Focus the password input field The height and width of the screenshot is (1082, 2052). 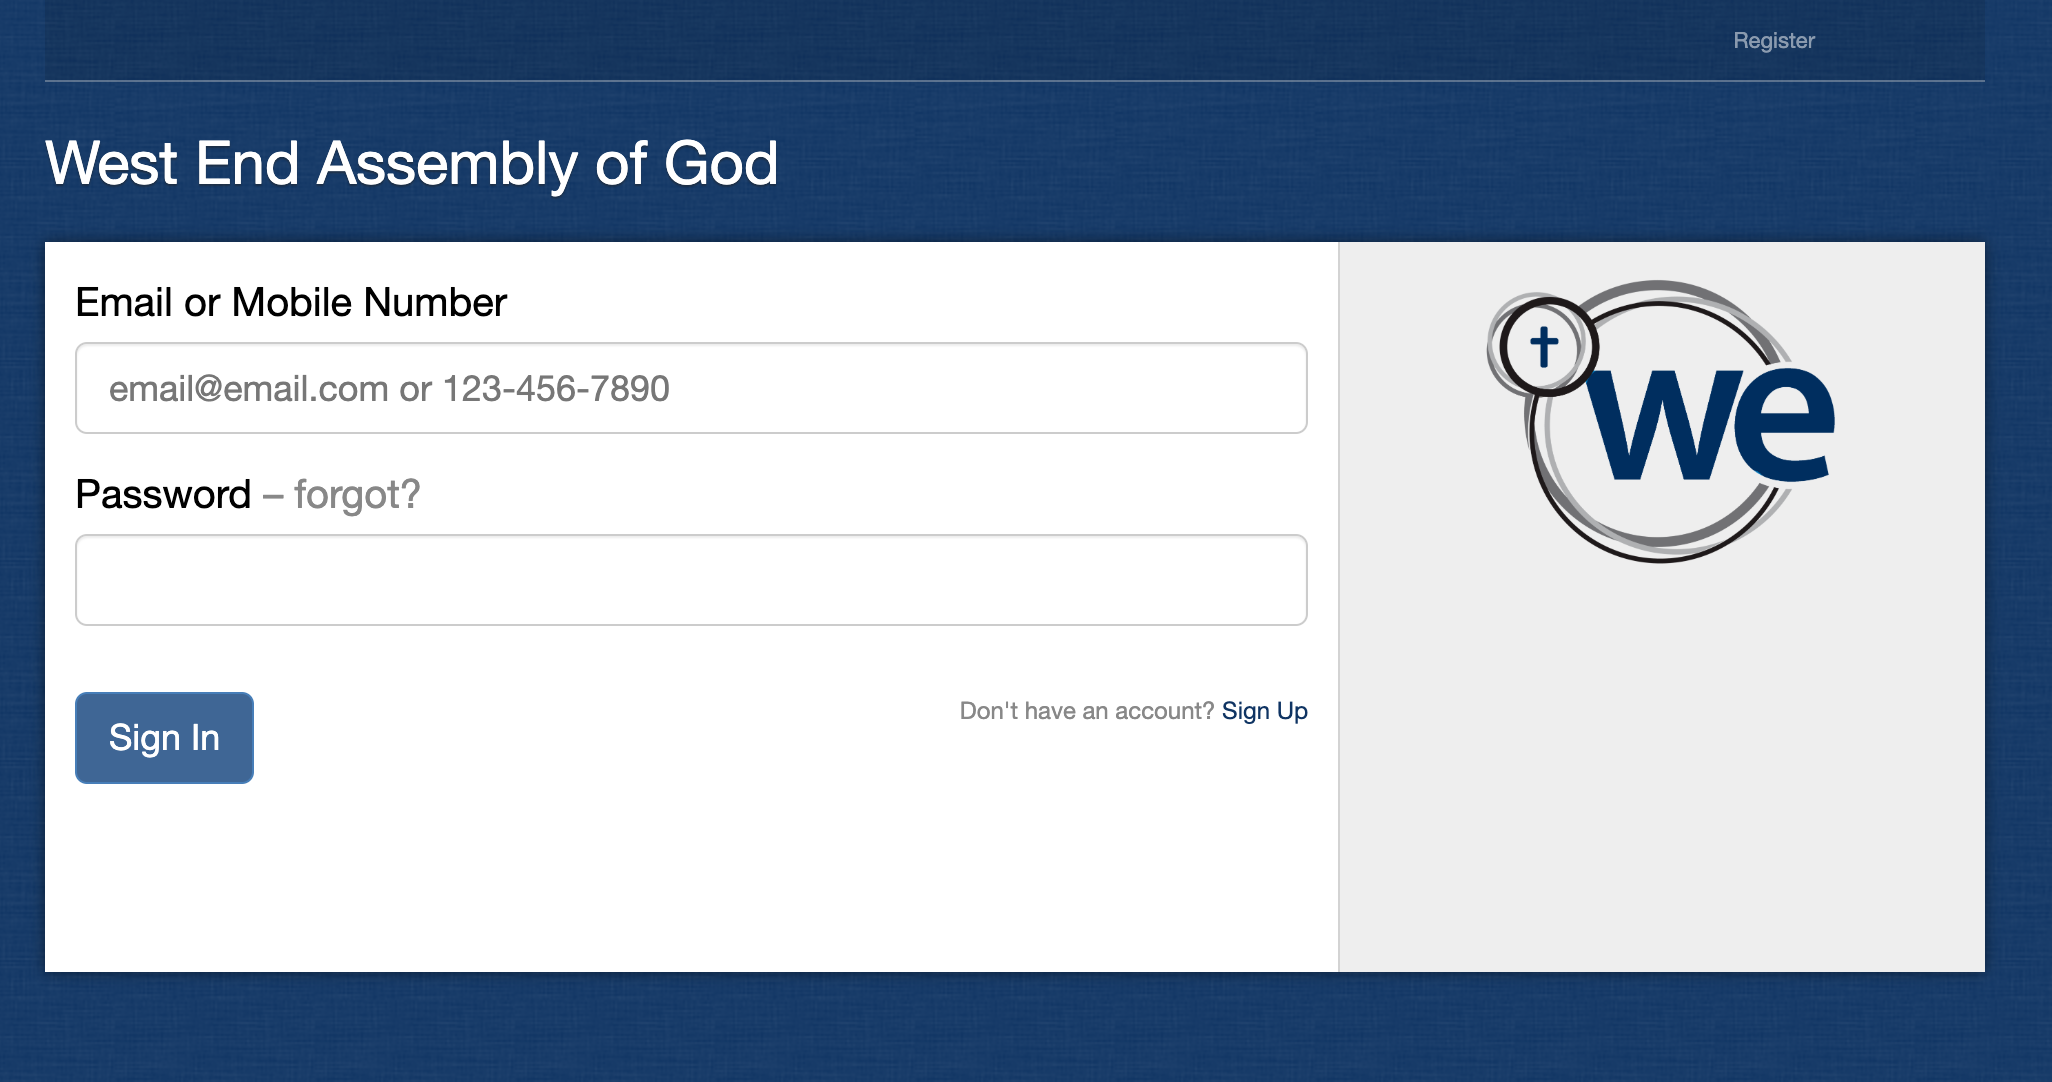coord(691,580)
